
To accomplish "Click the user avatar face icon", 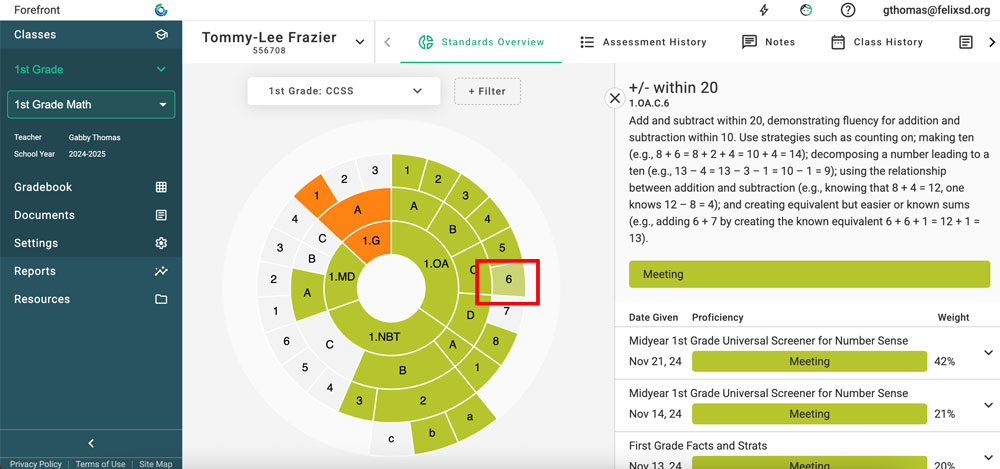I will pyautogui.click(x=807, y=11).
